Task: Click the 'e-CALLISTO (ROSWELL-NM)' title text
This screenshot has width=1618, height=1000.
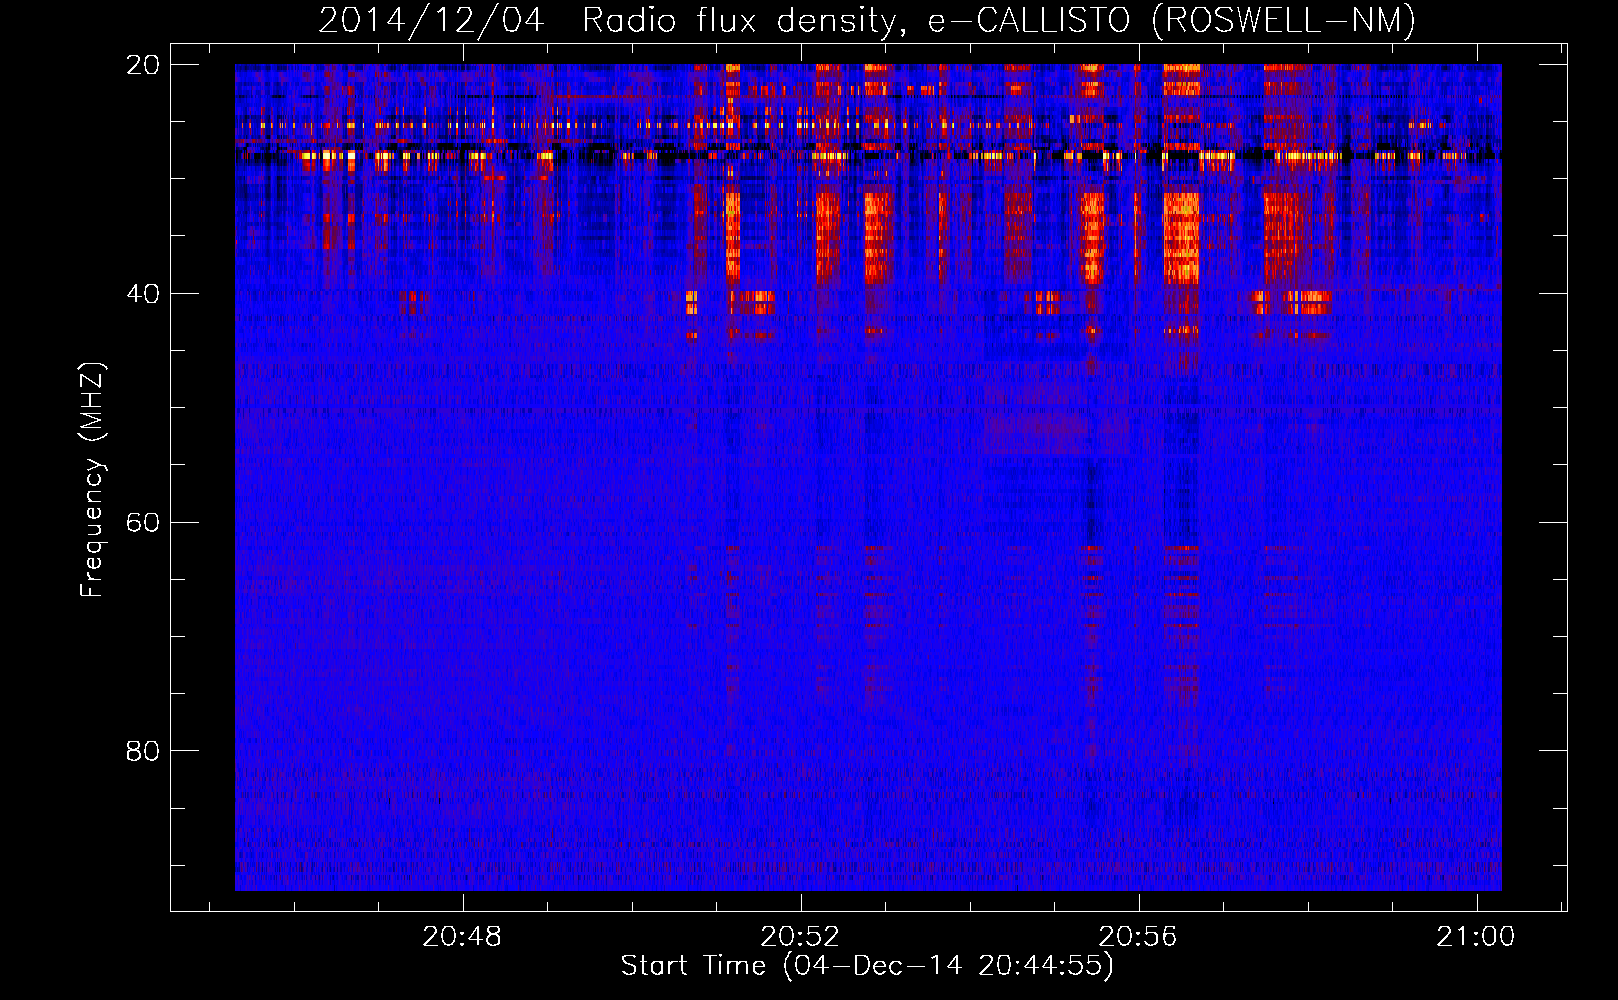Action: [x=1172, y=21]
